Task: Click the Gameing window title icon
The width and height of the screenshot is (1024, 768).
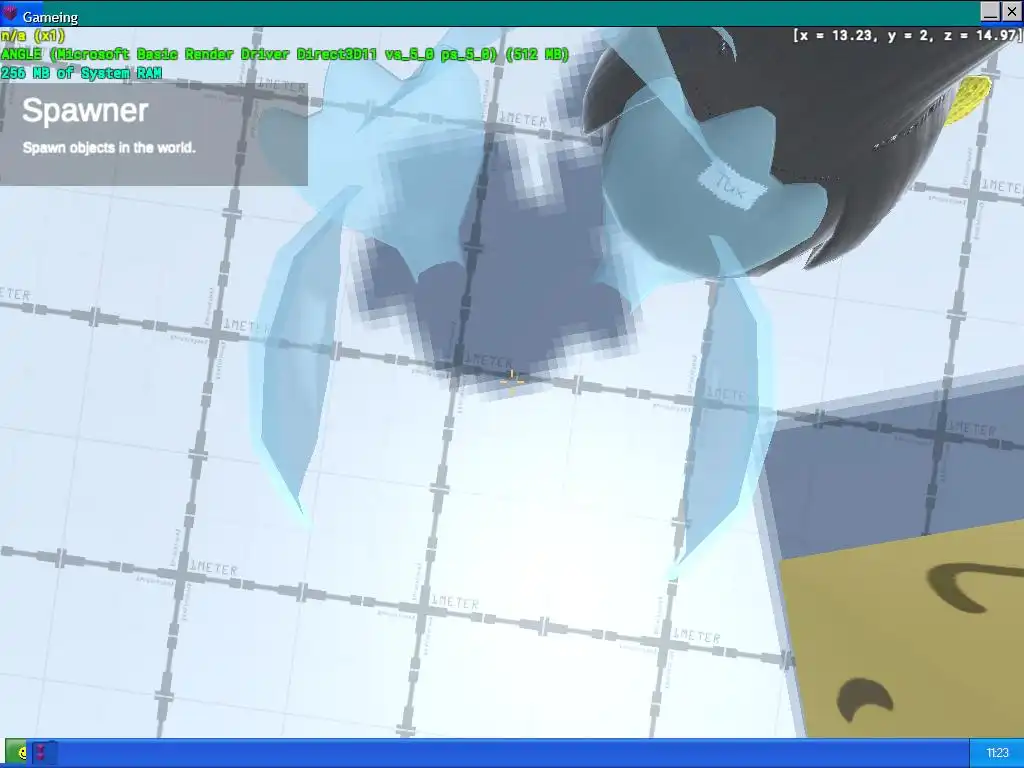Action: [10, 13]
